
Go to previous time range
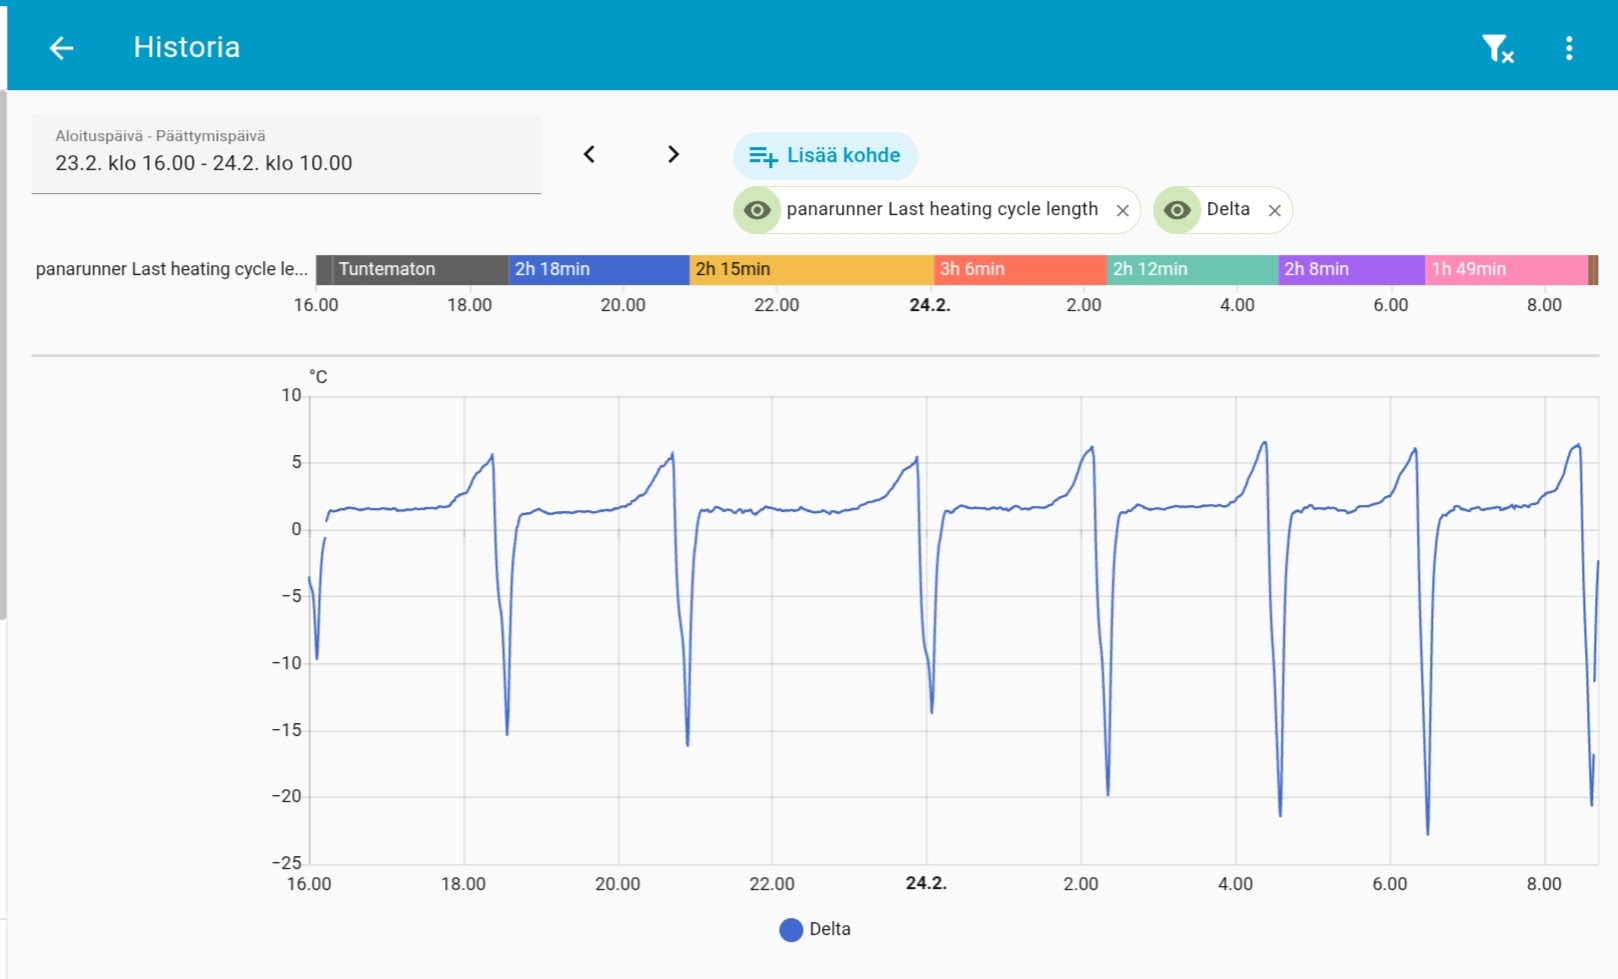(x=589, y=154)
